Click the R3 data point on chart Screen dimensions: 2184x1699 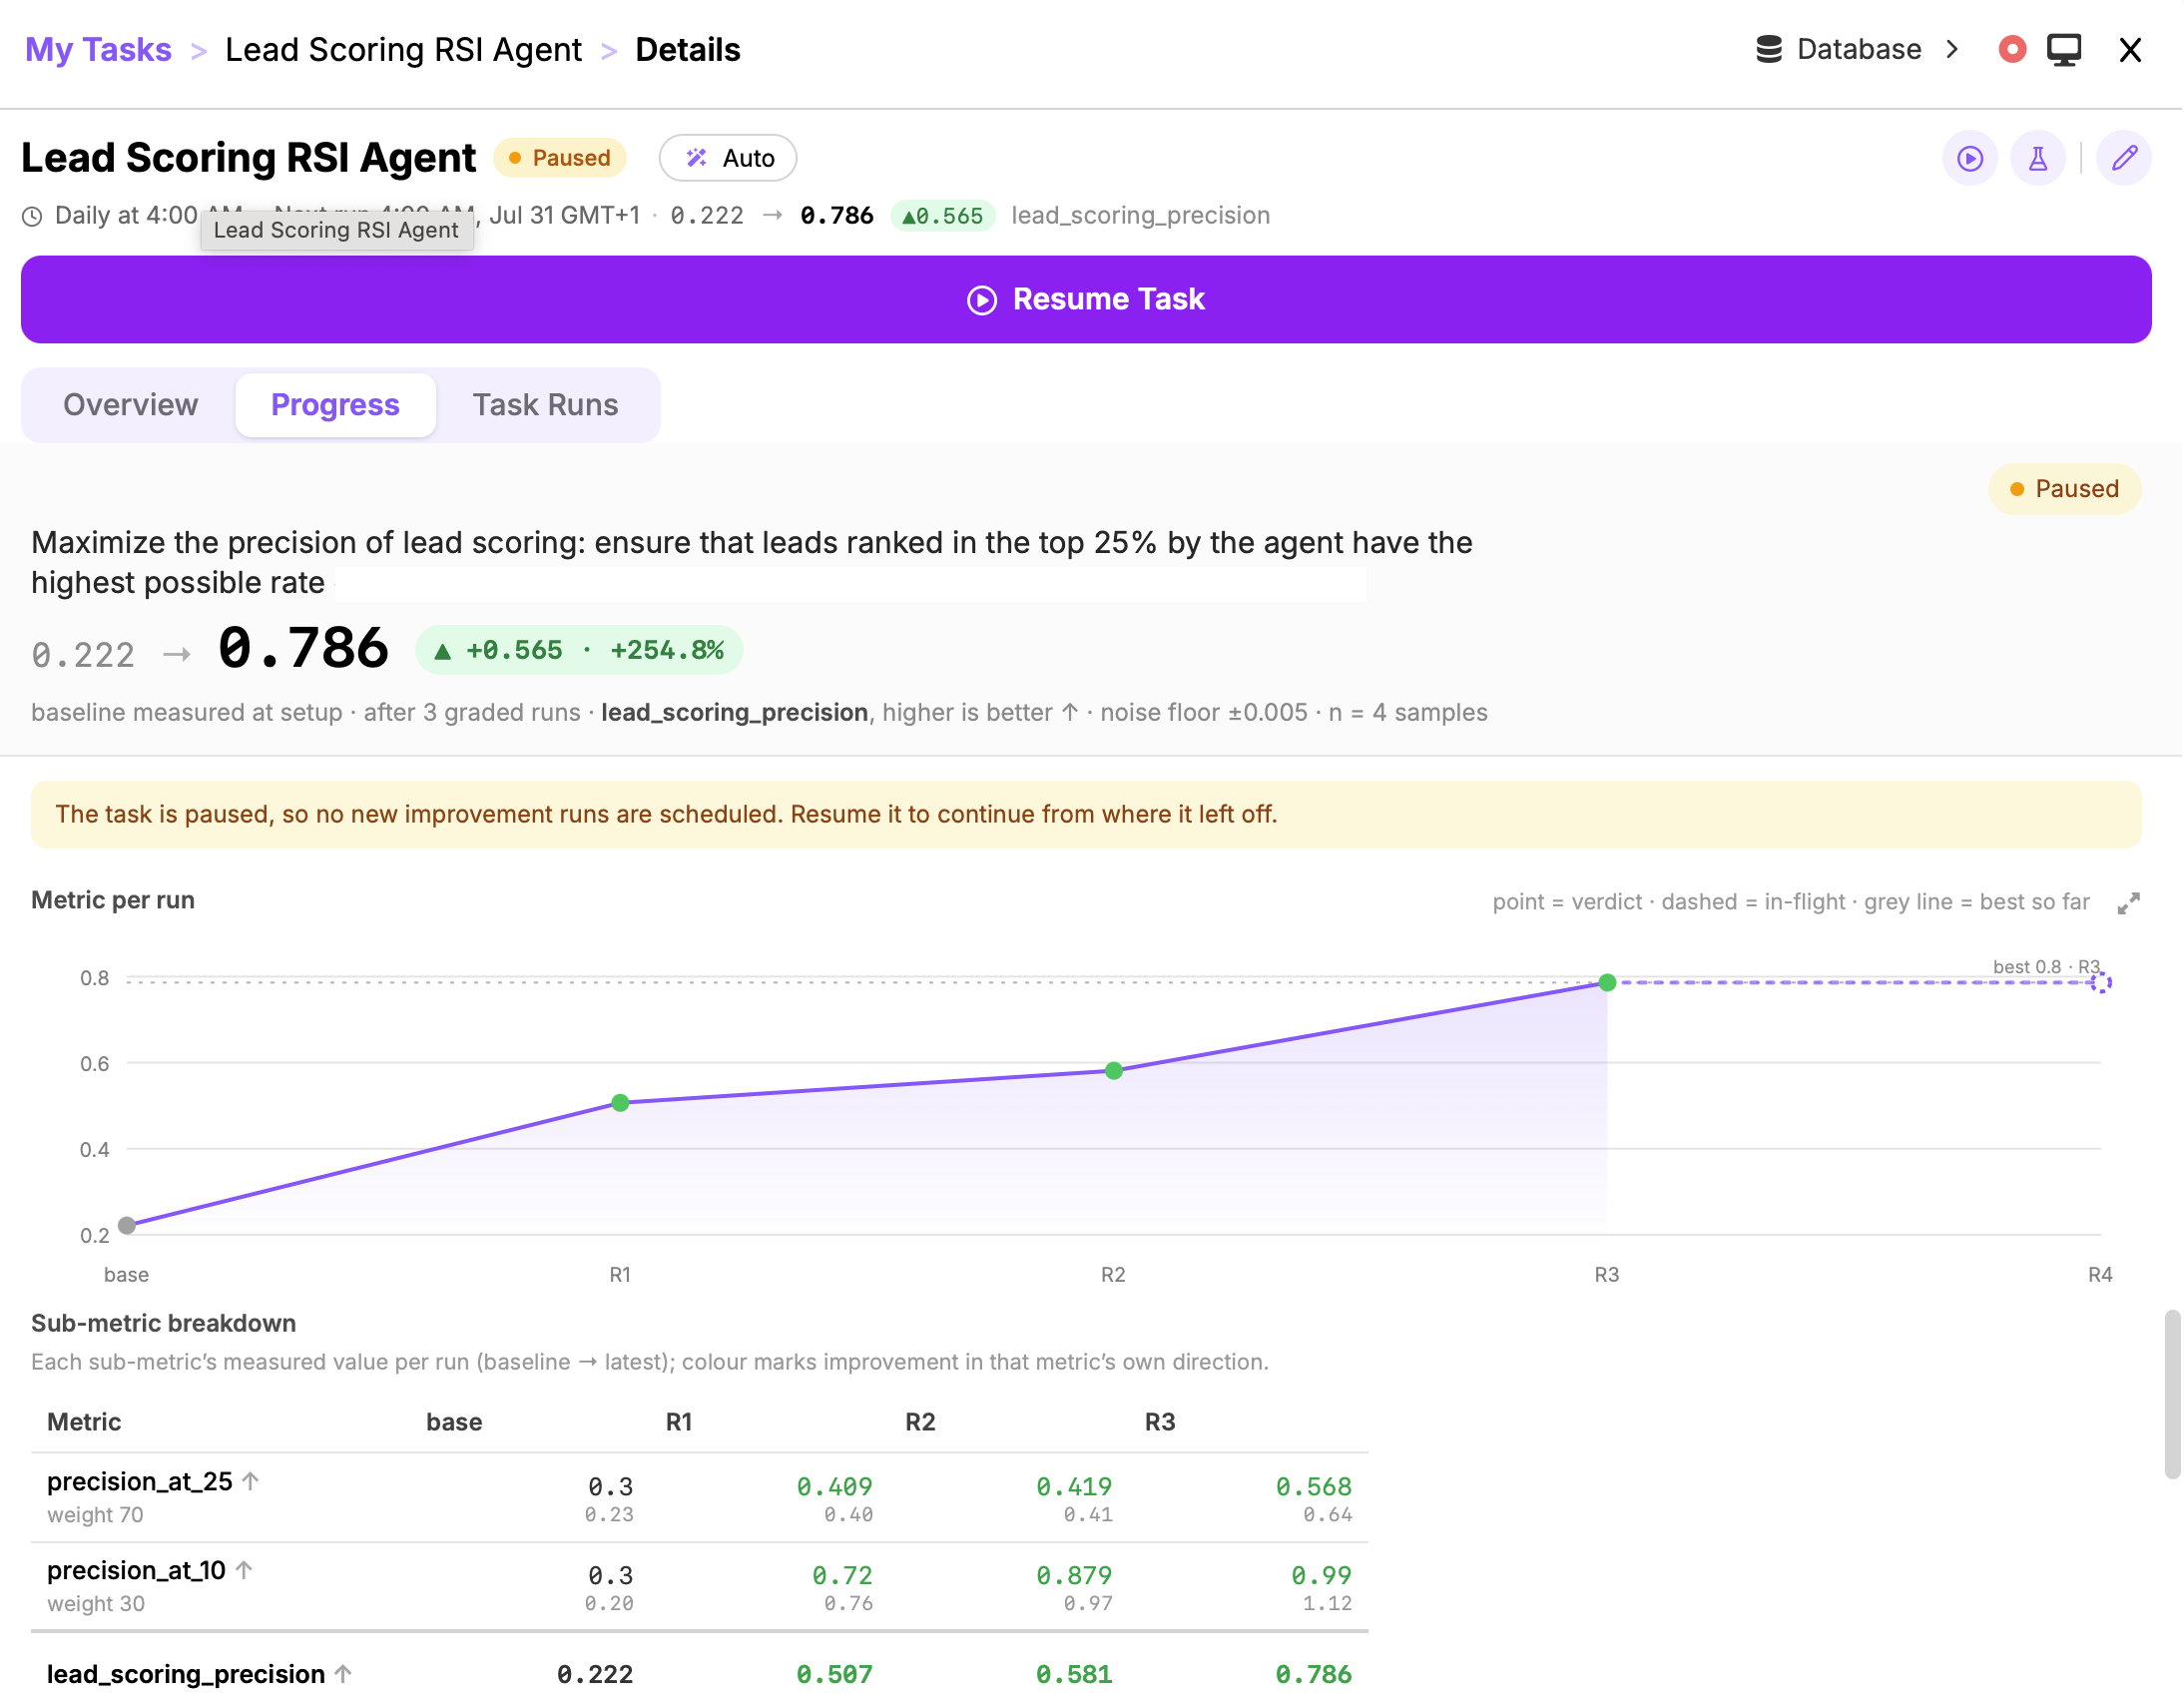click(x=1608, y=983)
